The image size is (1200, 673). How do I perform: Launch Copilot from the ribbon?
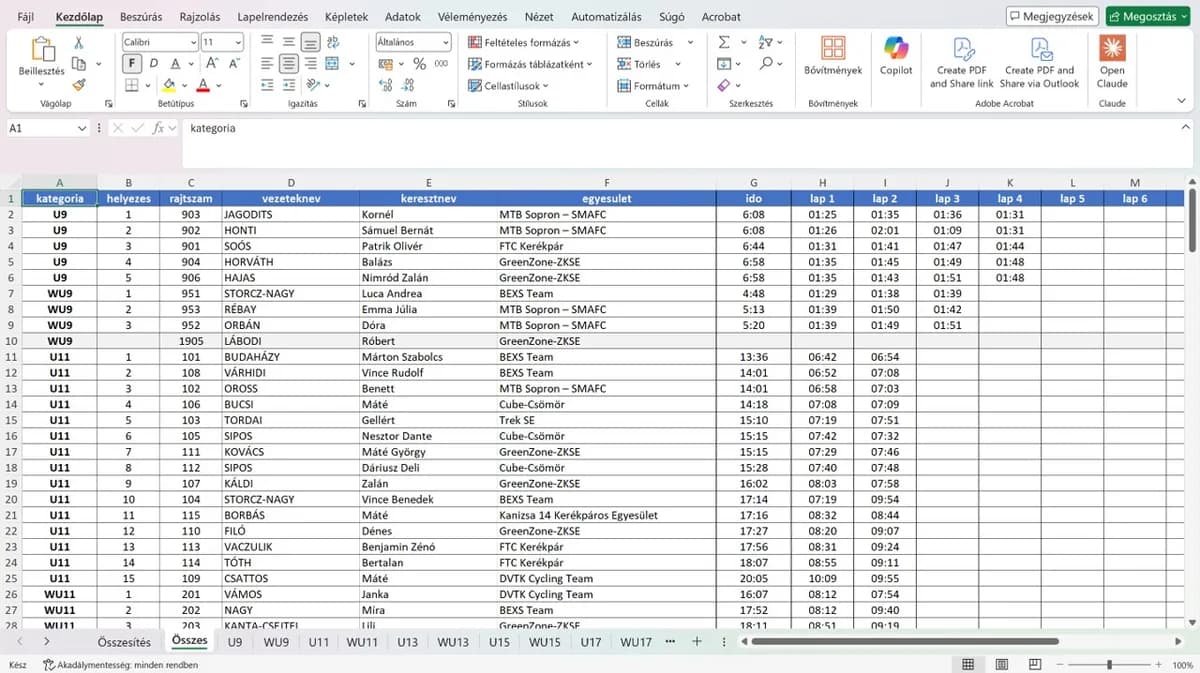(896, 57)
